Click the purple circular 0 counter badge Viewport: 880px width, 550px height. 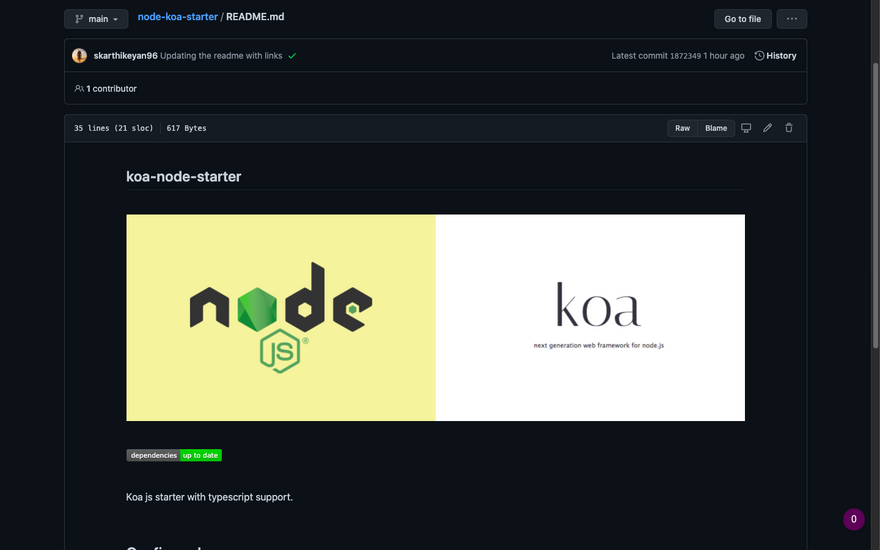[853, 519]
